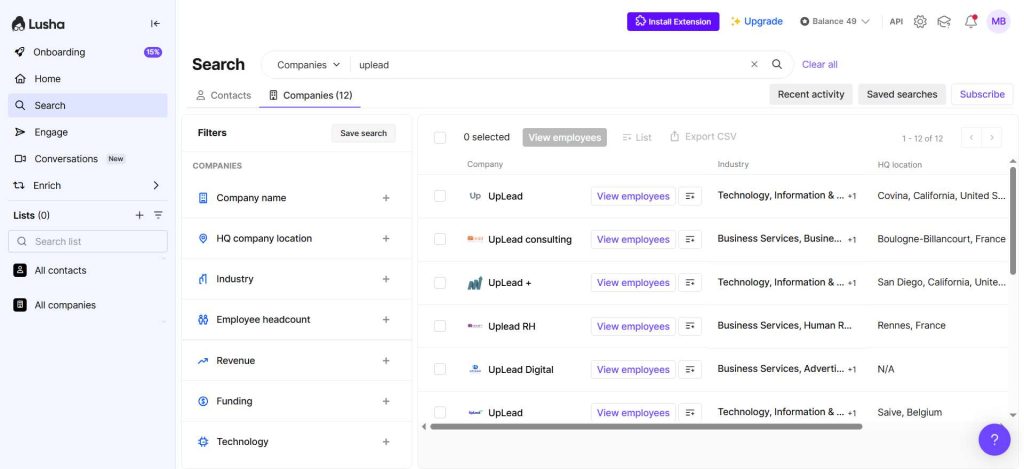Go to next results page arrow
Viewport: 1024px width, 469px height.
coord(991,138)
